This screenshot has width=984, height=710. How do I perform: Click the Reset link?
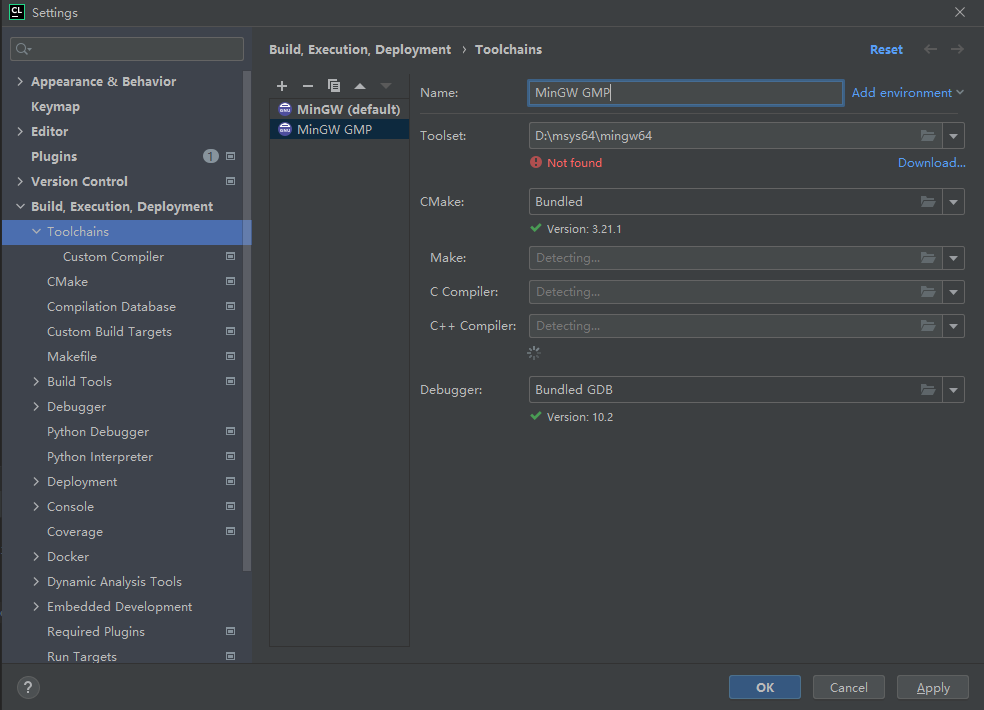886,49
